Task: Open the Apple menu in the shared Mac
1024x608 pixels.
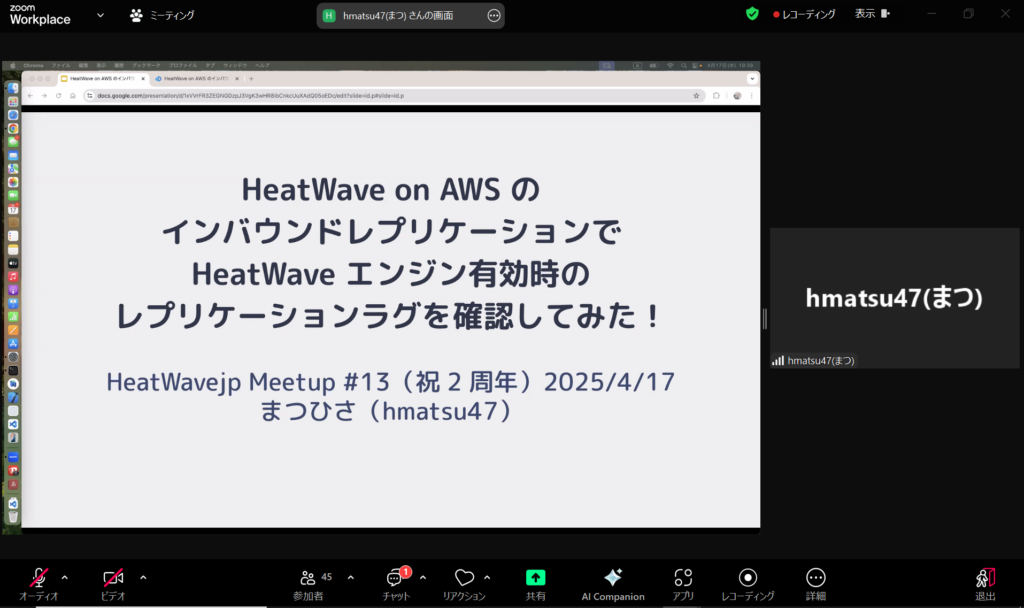Action: pos(12,65)
